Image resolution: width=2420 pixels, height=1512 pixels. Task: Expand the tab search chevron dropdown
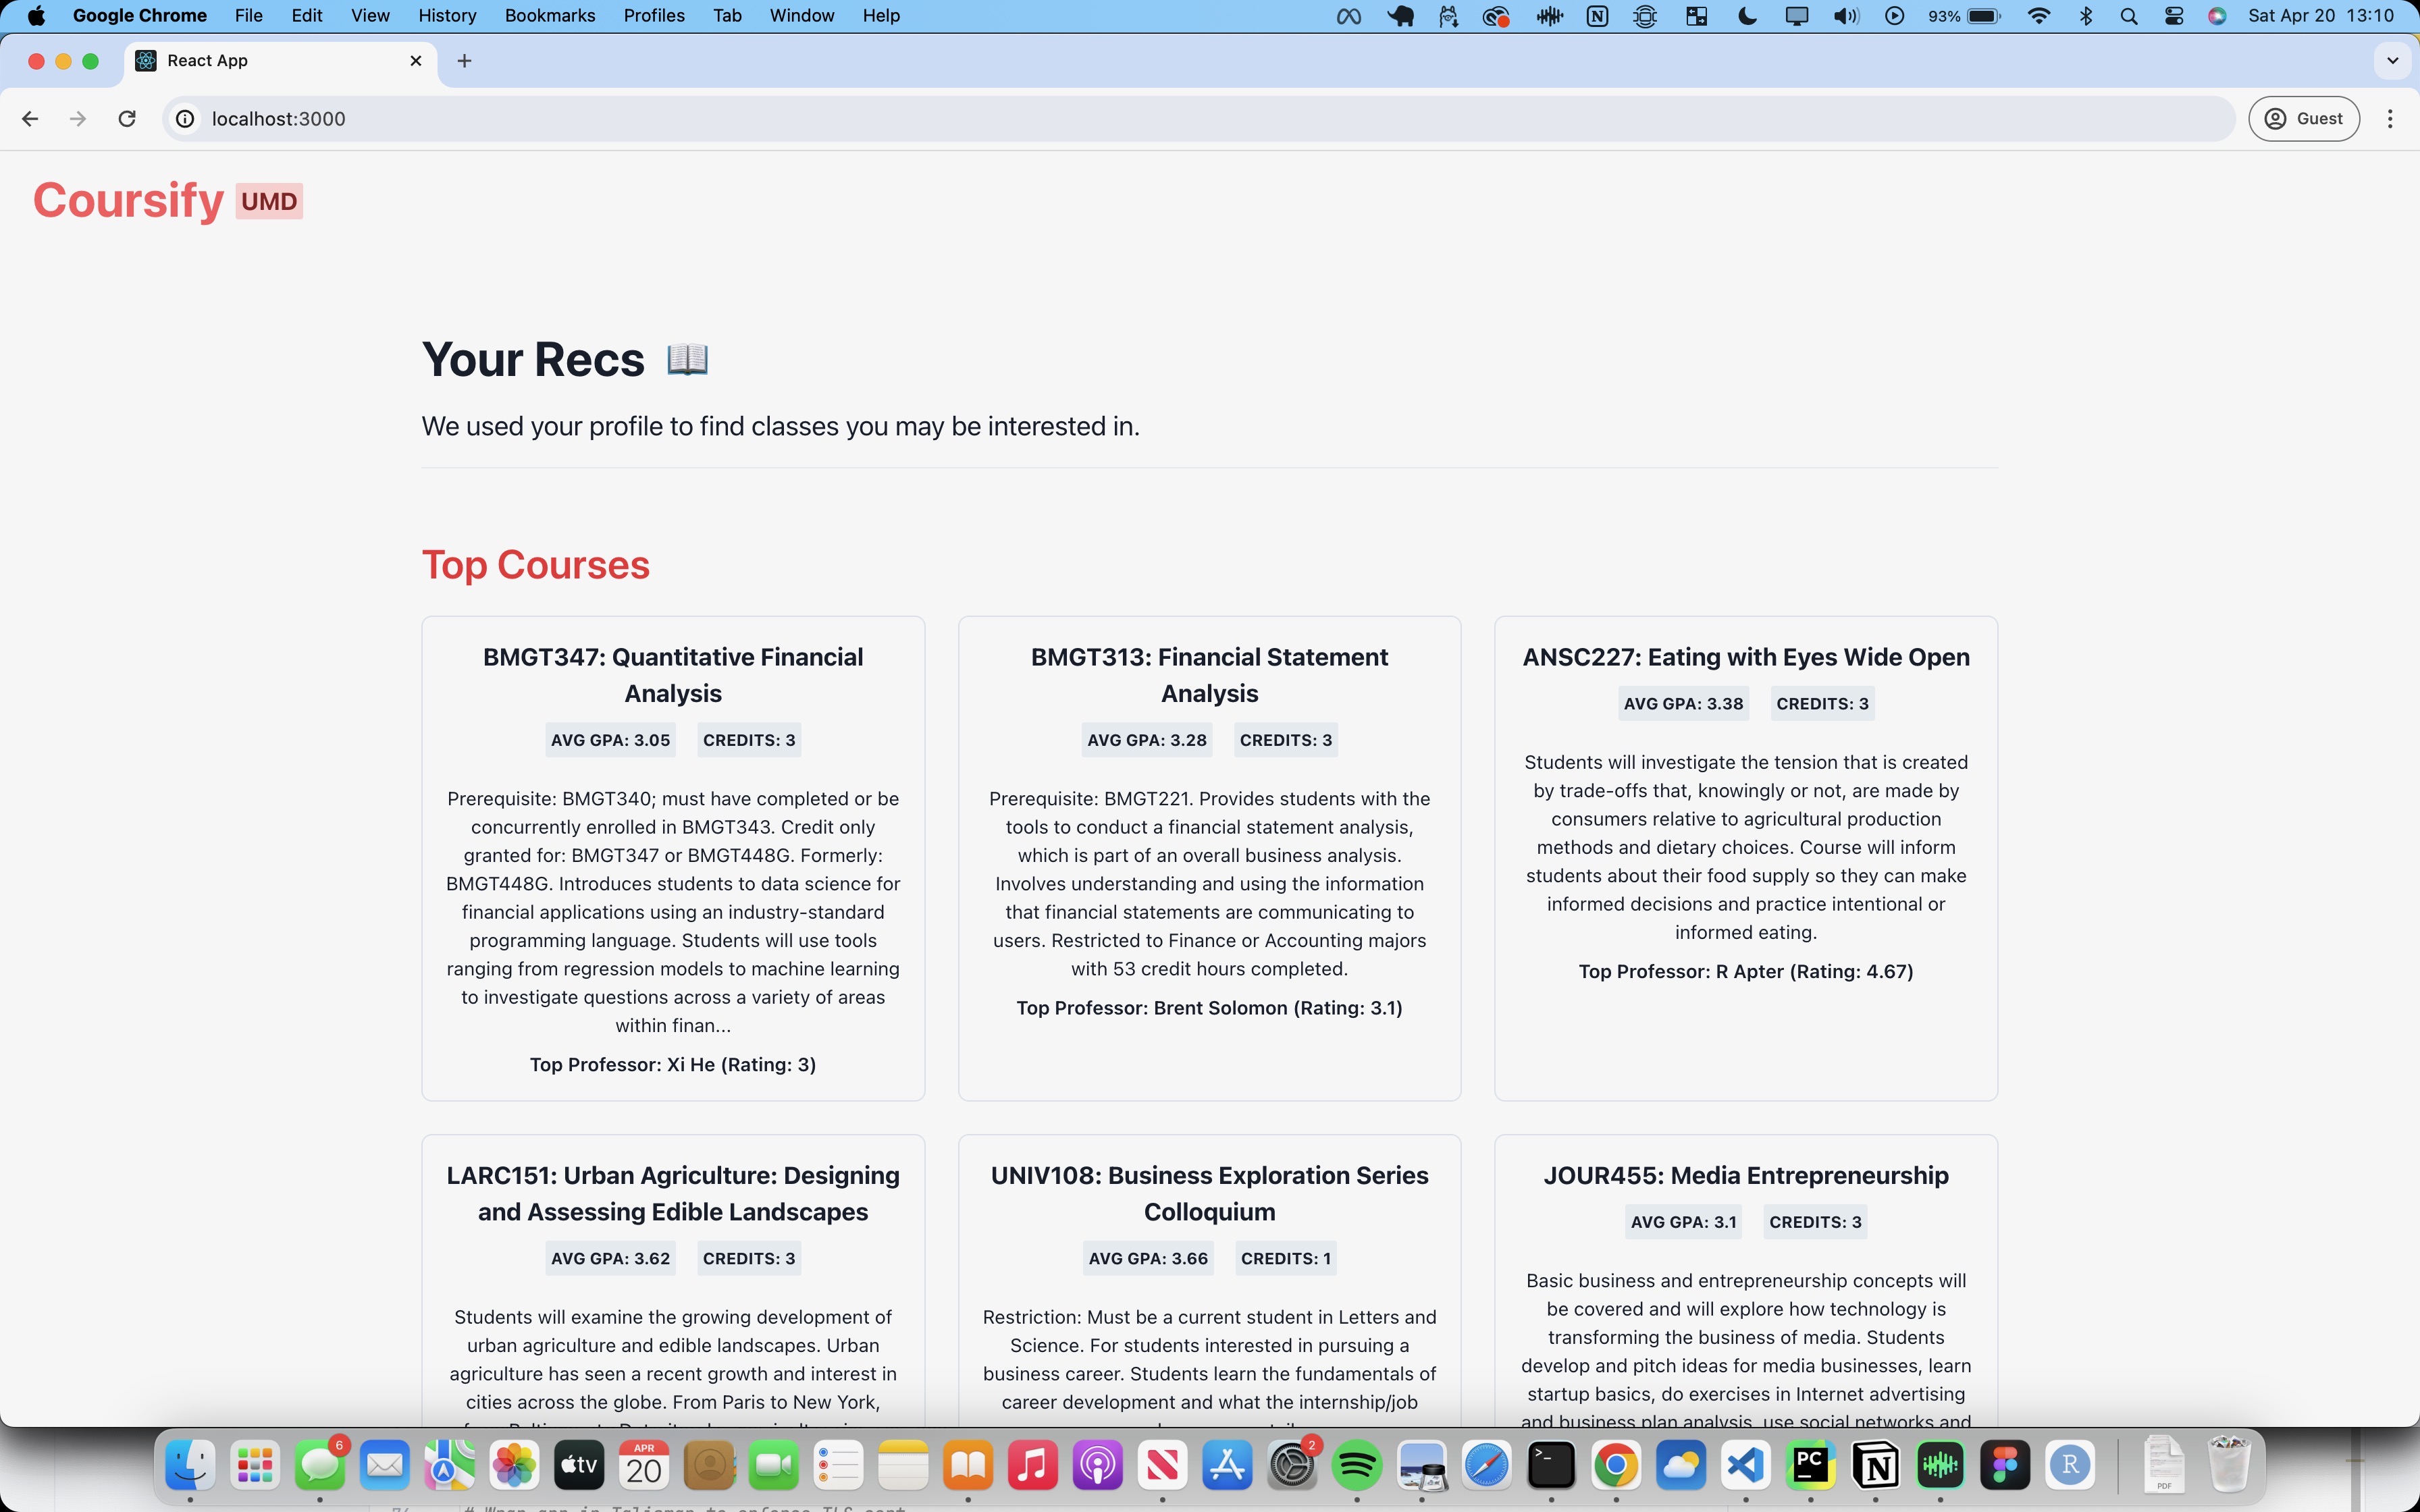click(2392, 61)
